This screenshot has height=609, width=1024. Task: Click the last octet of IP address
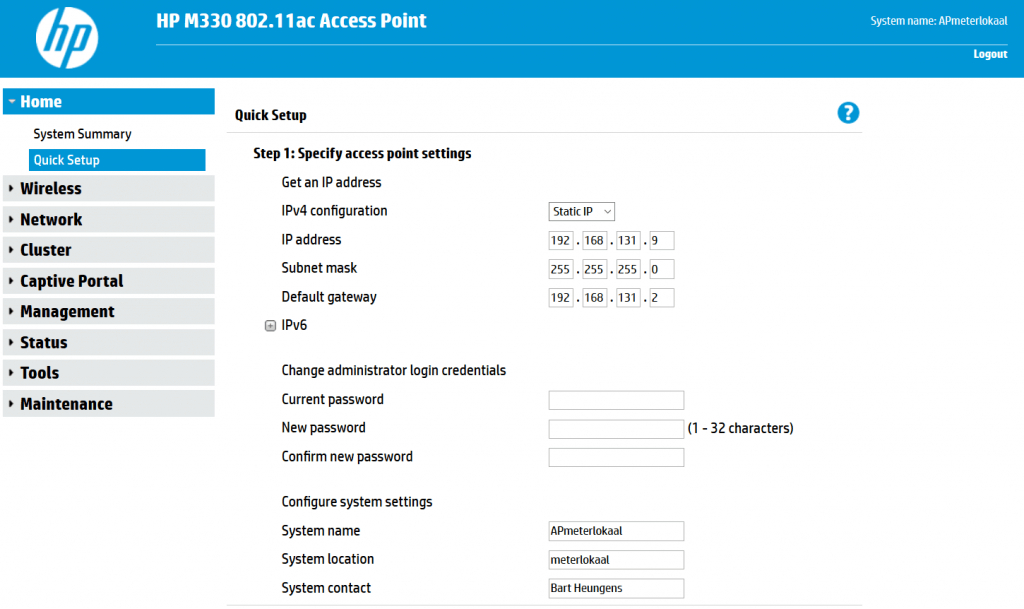coord(662,240)
